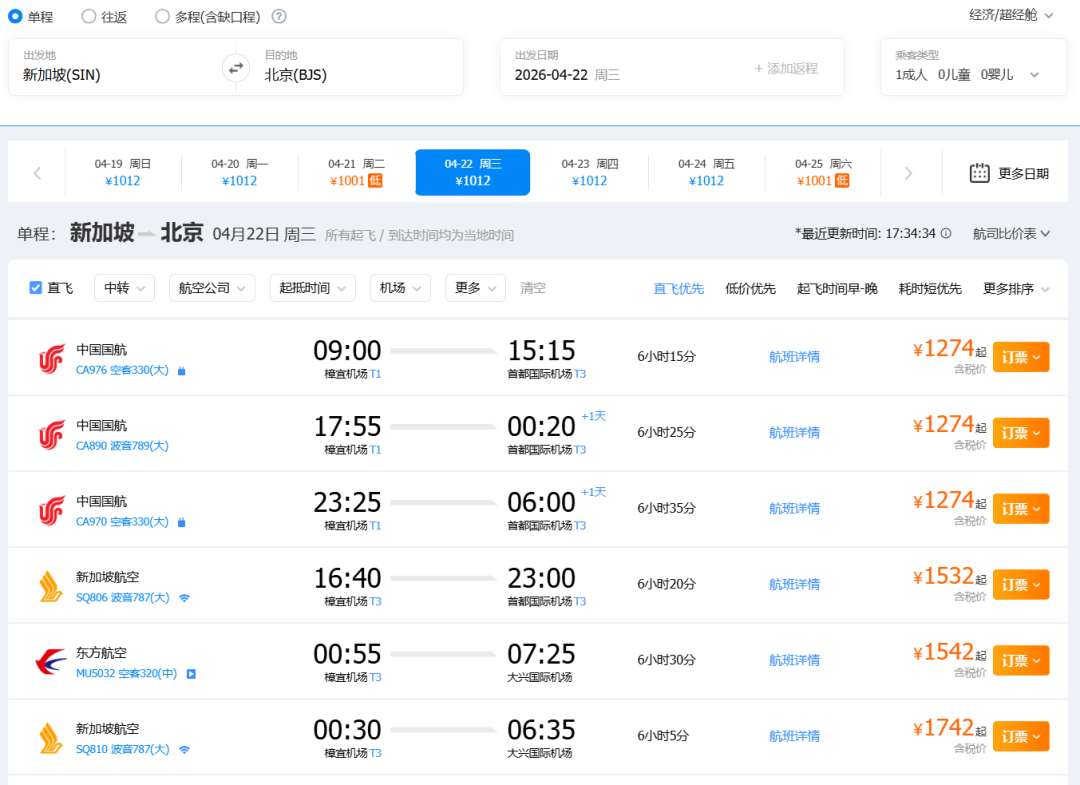The image size is (1080, 785).
Task: Select the 多程 multi-city radio option
Action: [163, 16]
